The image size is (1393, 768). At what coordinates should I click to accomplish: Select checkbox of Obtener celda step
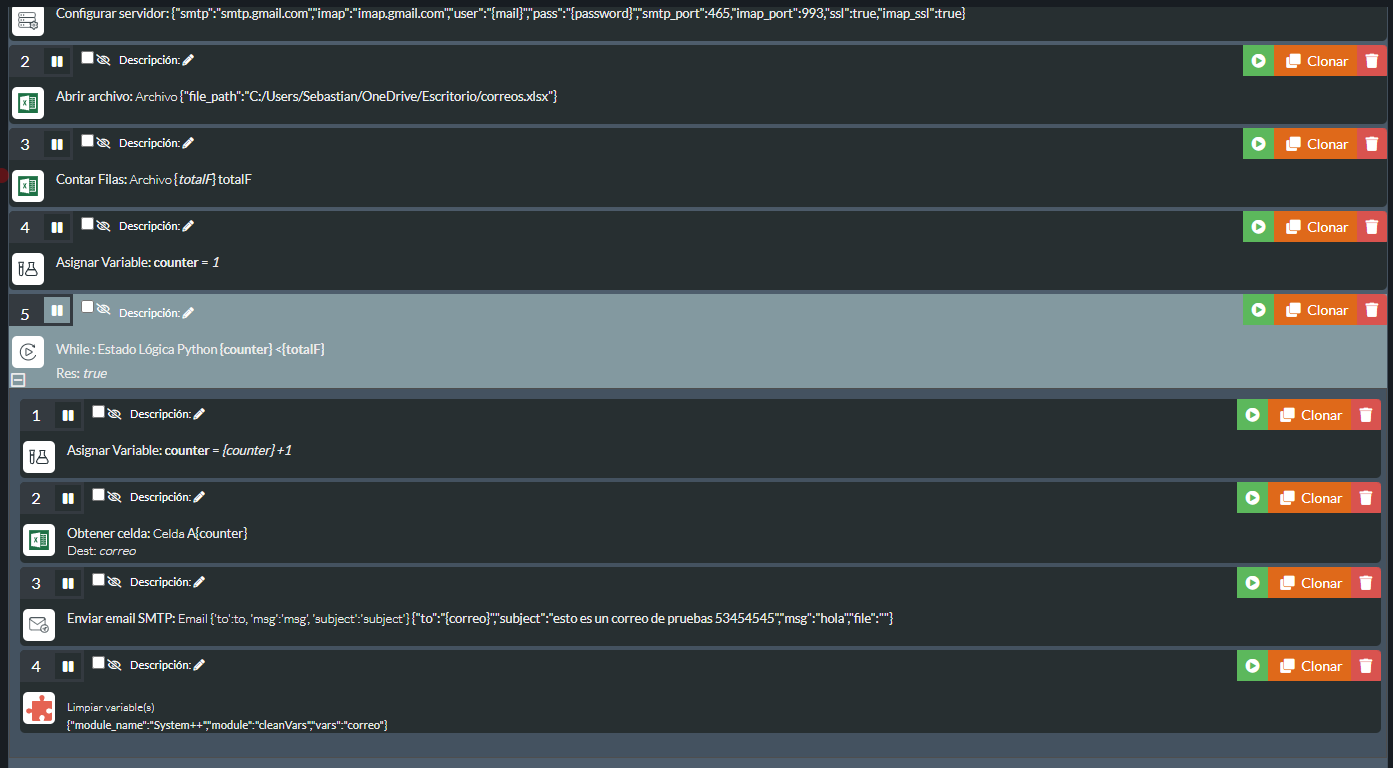click(x=98, y=494)
